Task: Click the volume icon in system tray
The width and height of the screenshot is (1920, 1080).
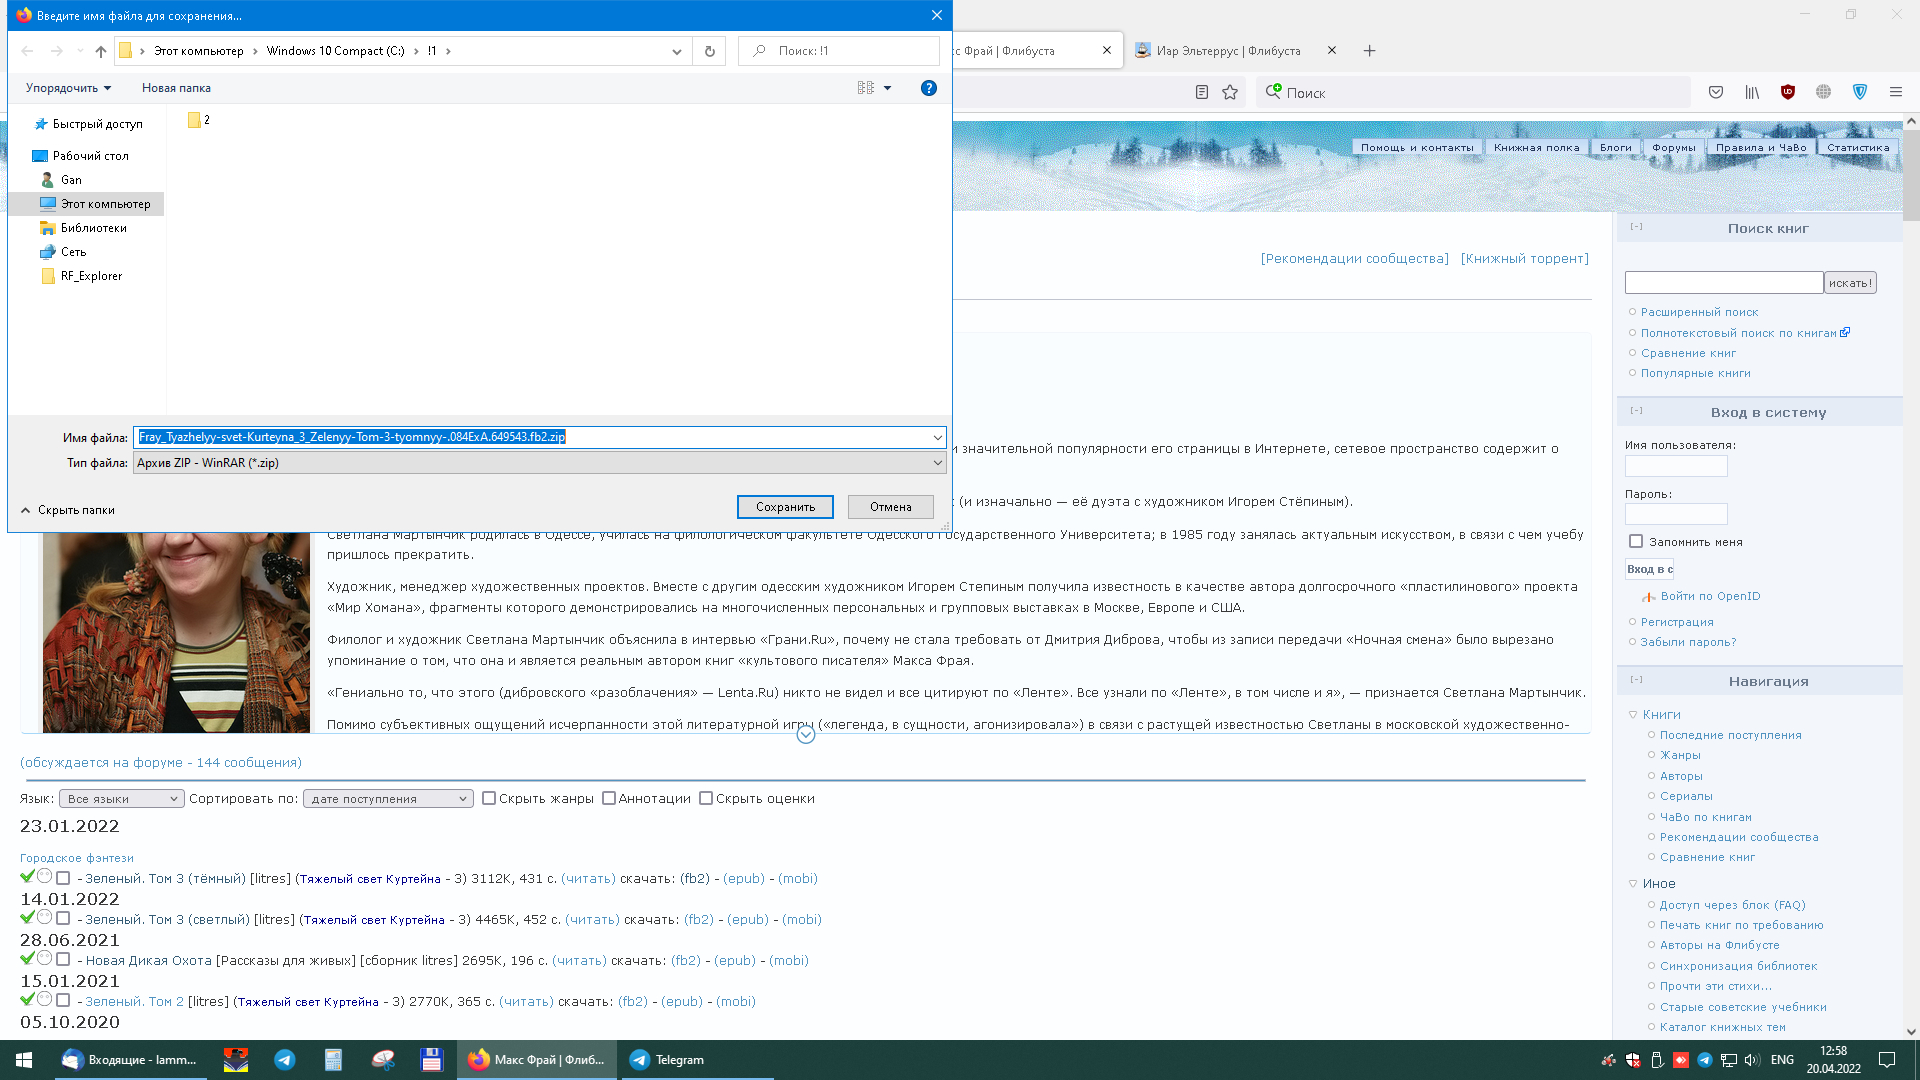Action: pyautogui.click(x=1752, y=1060)
